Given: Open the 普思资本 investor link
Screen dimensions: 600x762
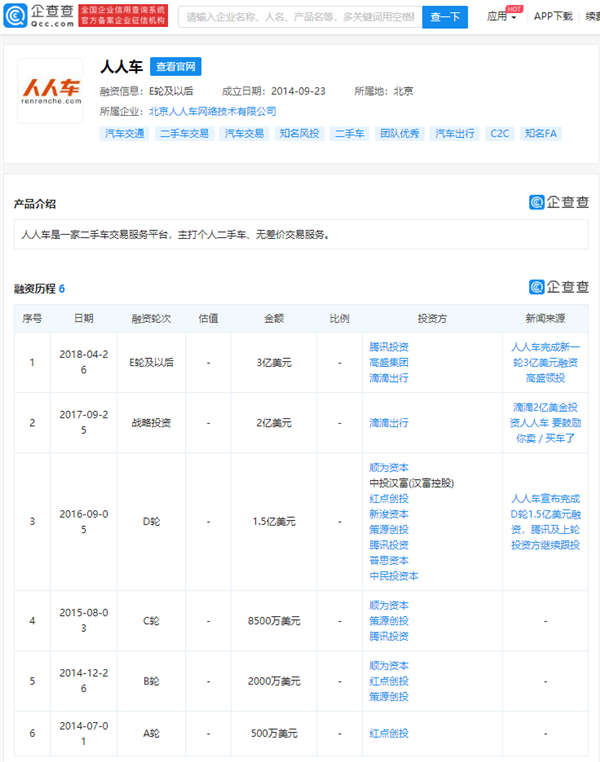Looking at the screenshot, I should click(x=389, y=561).
